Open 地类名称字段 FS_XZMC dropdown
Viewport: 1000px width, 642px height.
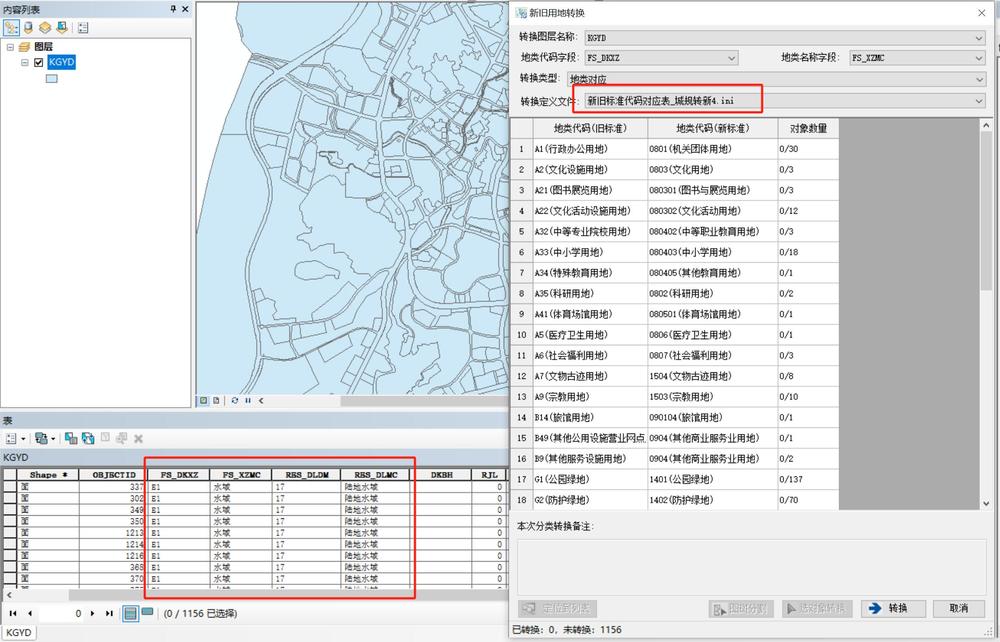pos(978,58)
